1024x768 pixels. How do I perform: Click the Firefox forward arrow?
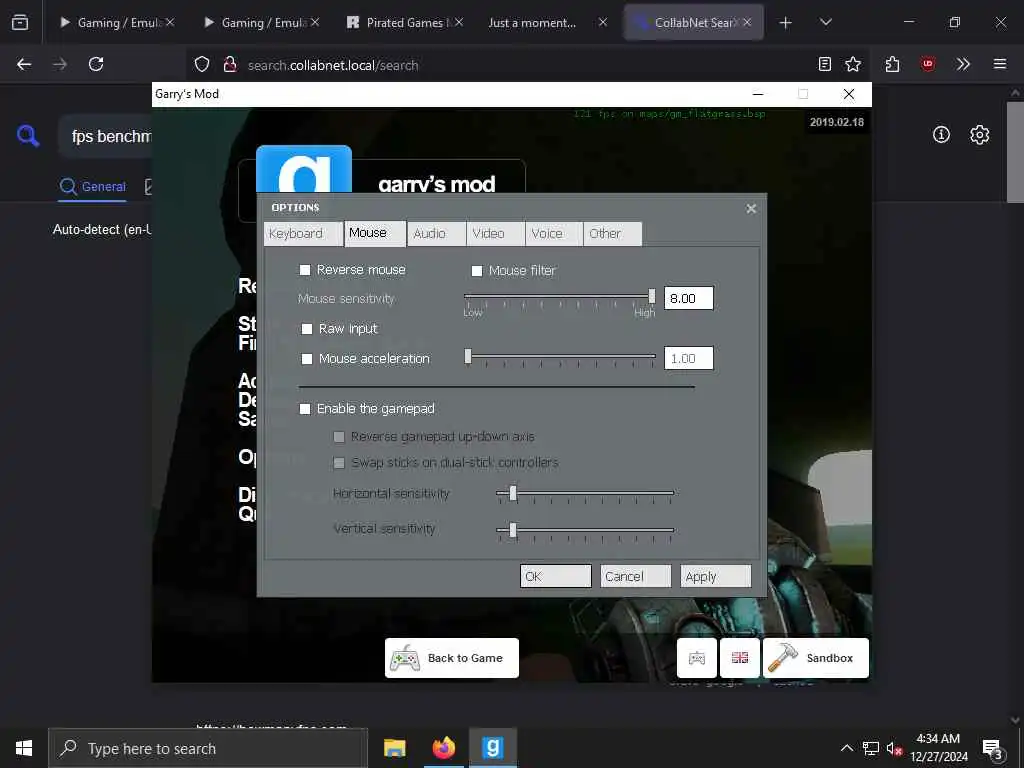pos(59,64)
